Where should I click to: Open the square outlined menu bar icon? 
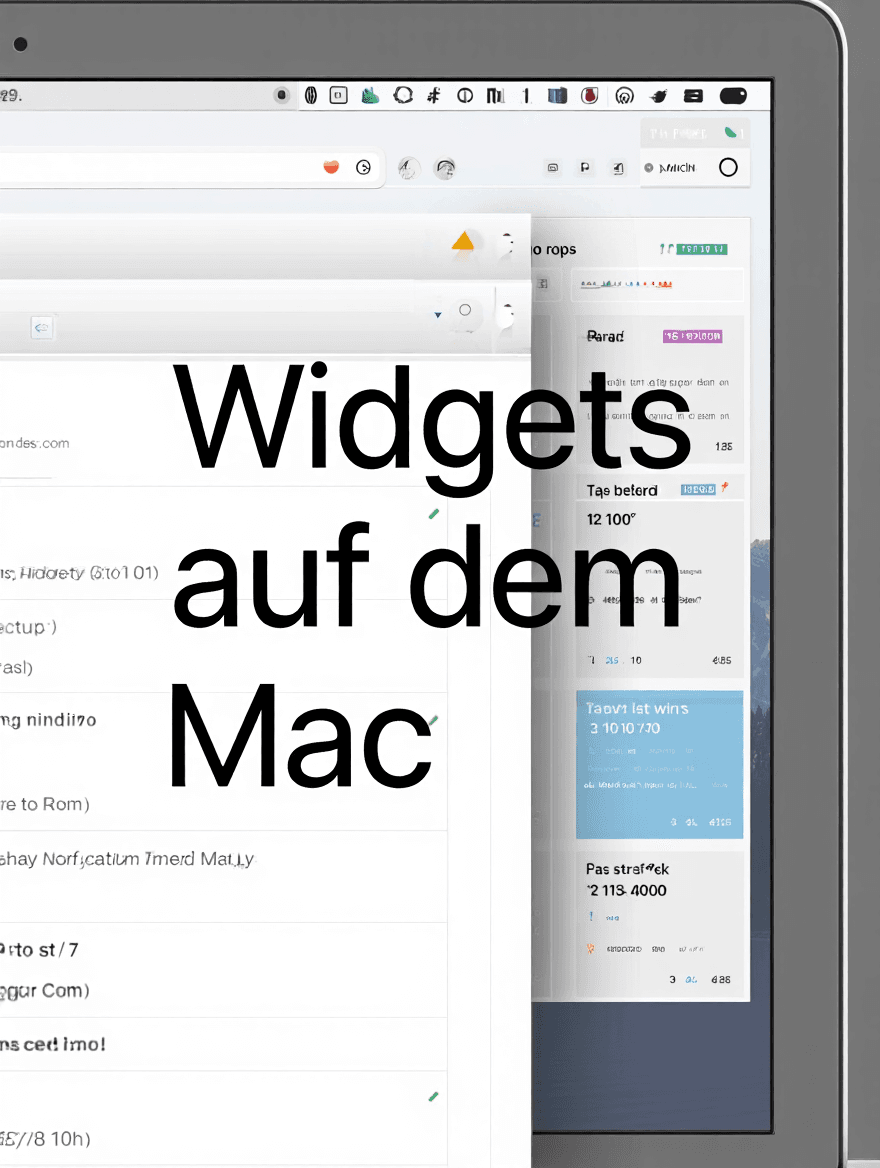pyautogui.click(x=338, y=95)
